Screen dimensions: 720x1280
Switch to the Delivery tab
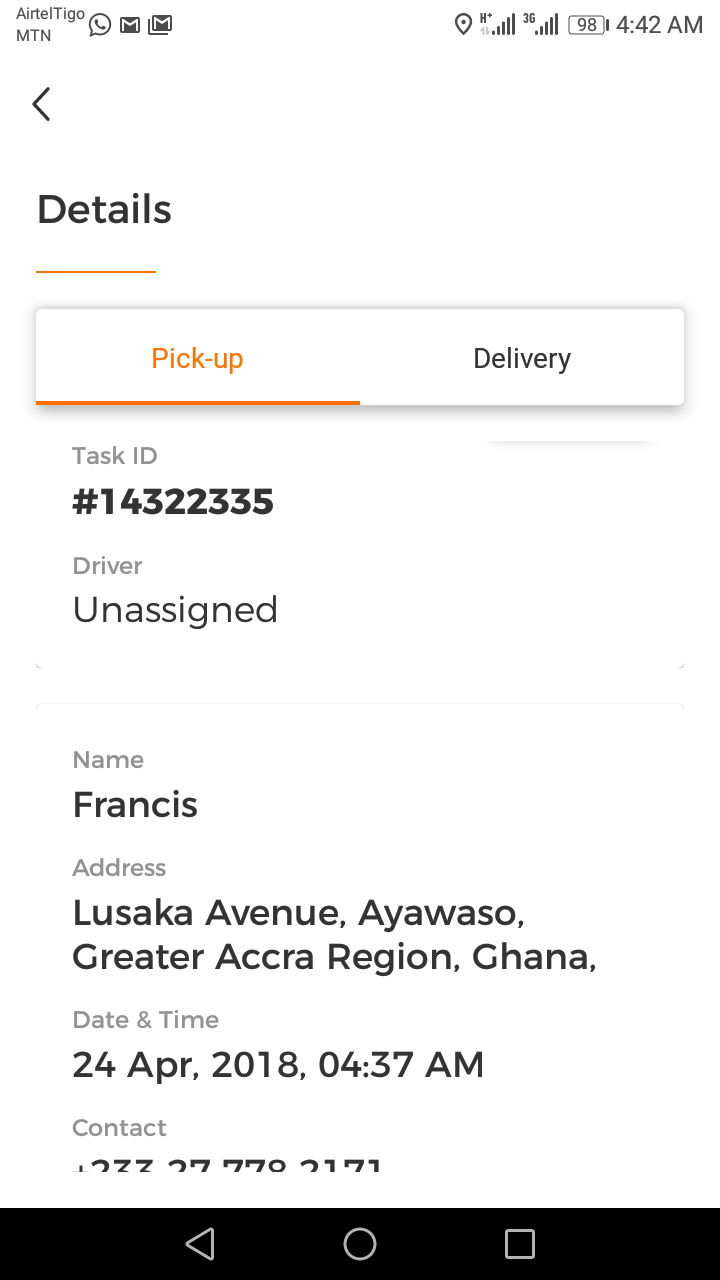tap(522, 358)
